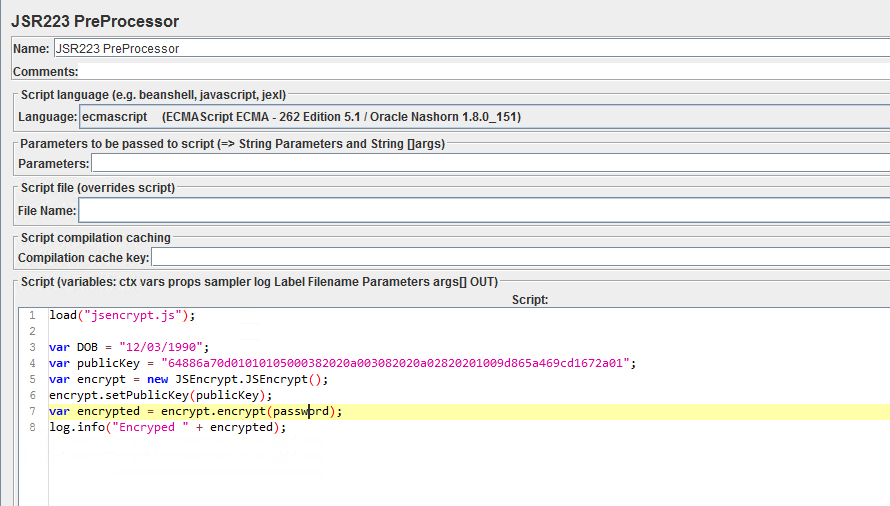Screen dimensions: 890x506
Task: Click the 'var encrypted' declaration on line 7
Action: pos(94,411)
